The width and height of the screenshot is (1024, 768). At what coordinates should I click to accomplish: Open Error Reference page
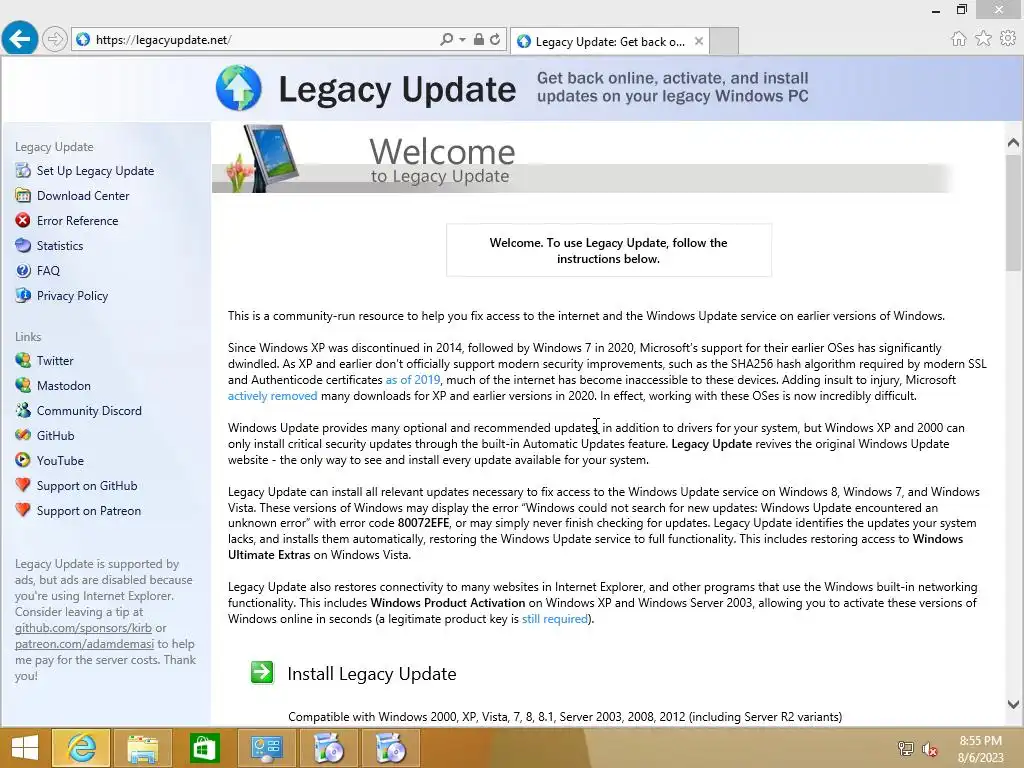[x=78, y=221]
